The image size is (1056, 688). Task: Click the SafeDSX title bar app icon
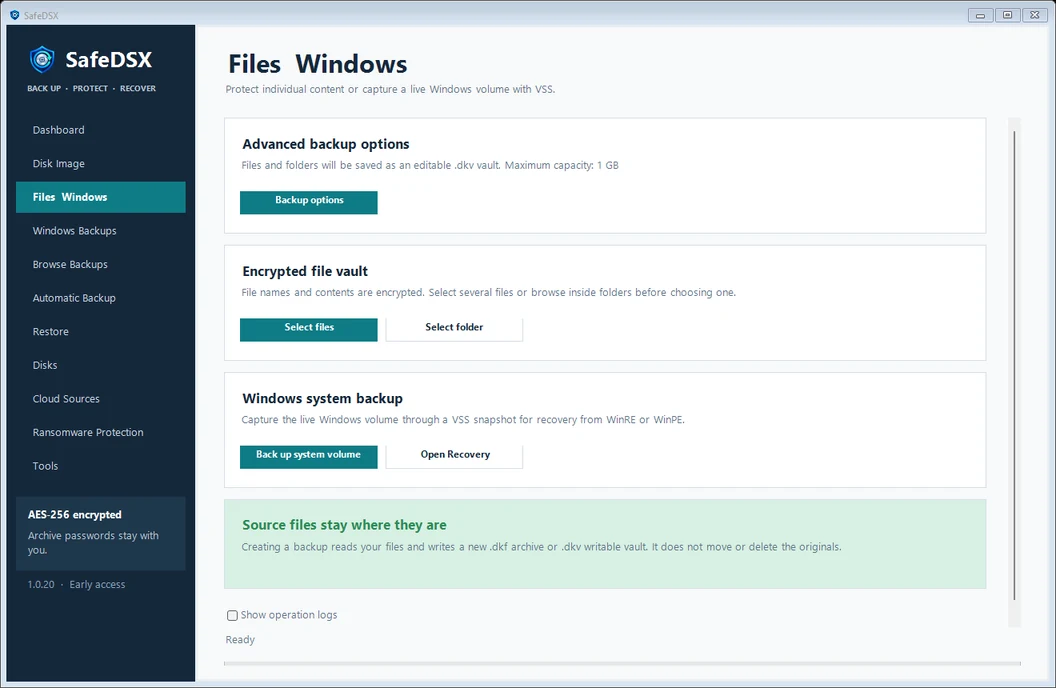[14, 15]
